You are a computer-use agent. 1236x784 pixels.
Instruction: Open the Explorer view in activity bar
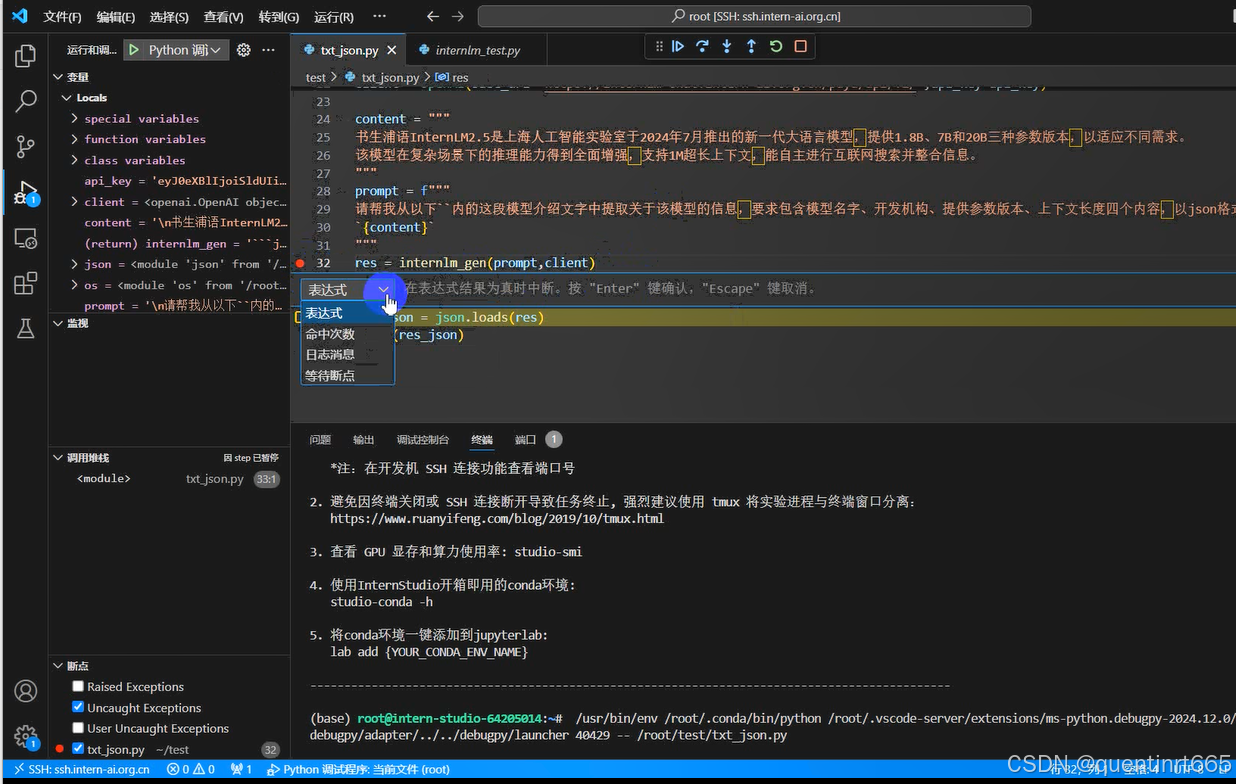pos(26,55)
